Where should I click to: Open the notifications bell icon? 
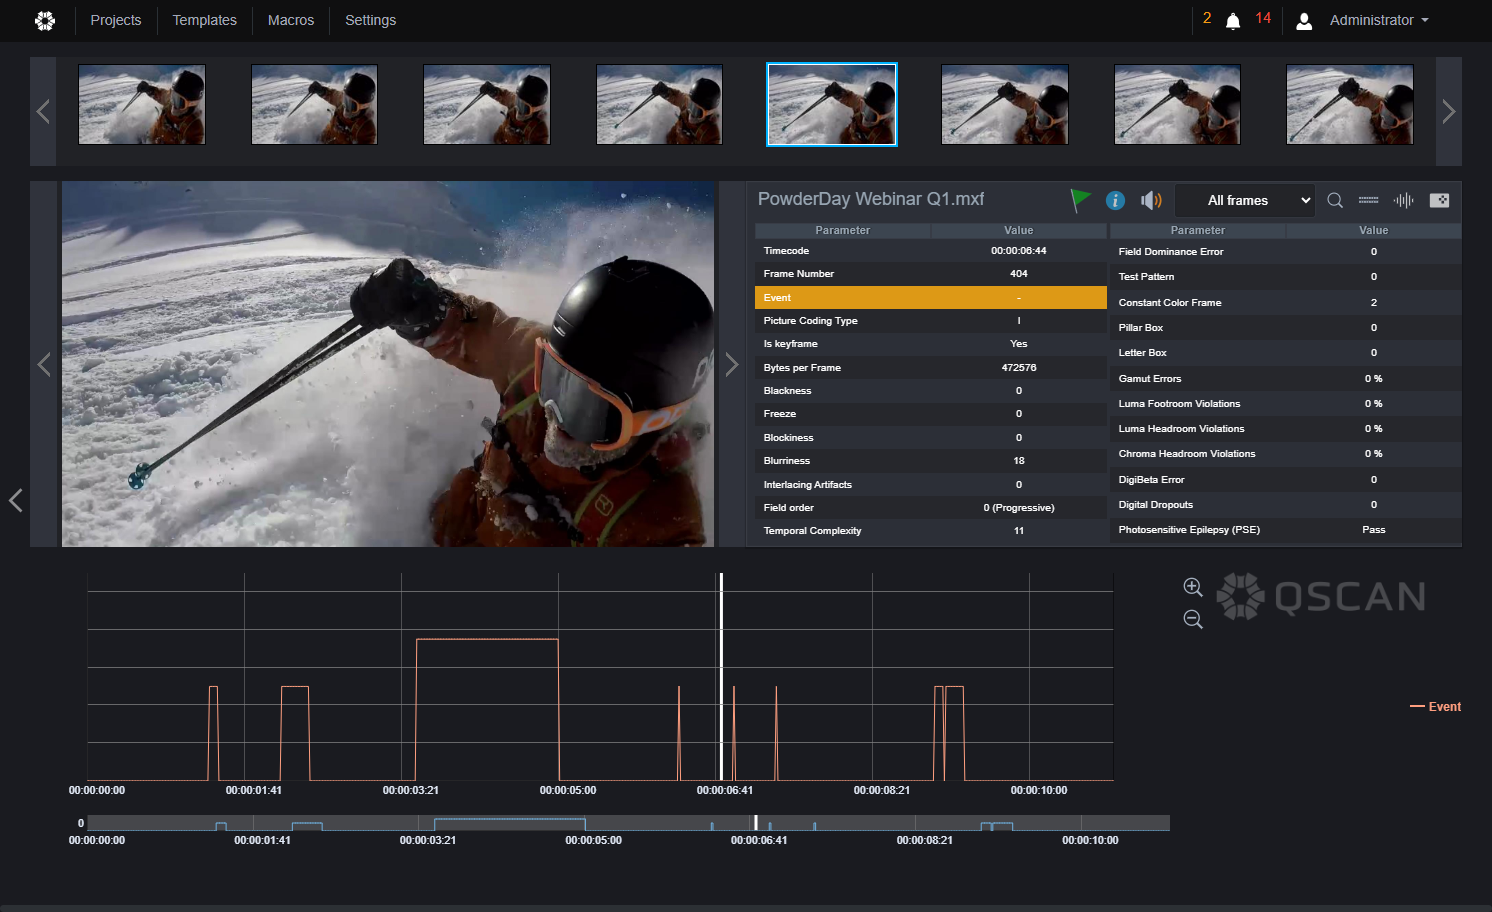coord(1233,21)
